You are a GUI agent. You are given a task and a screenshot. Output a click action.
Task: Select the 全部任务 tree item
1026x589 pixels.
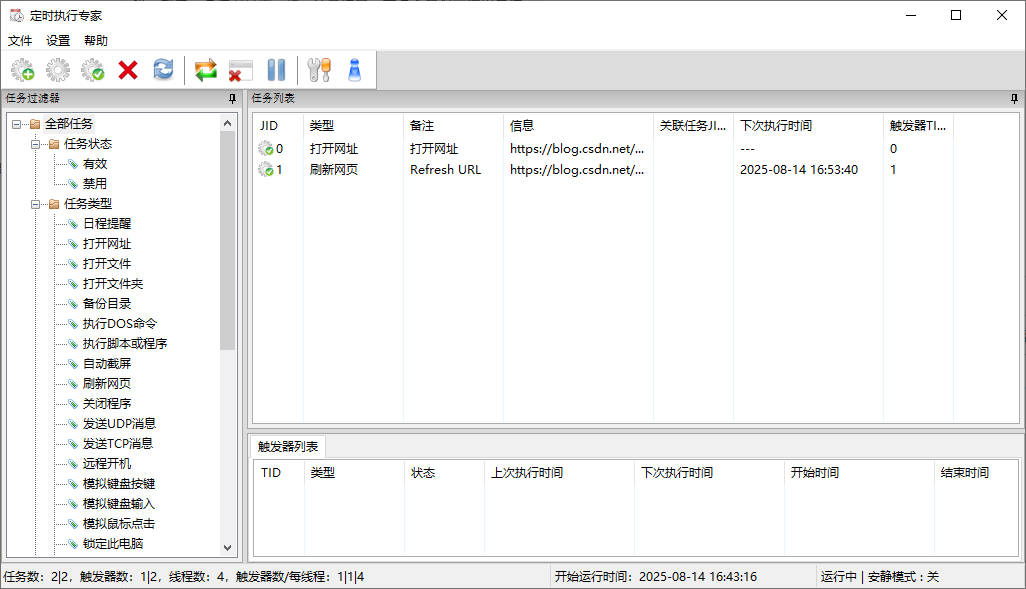click(69, 124)
